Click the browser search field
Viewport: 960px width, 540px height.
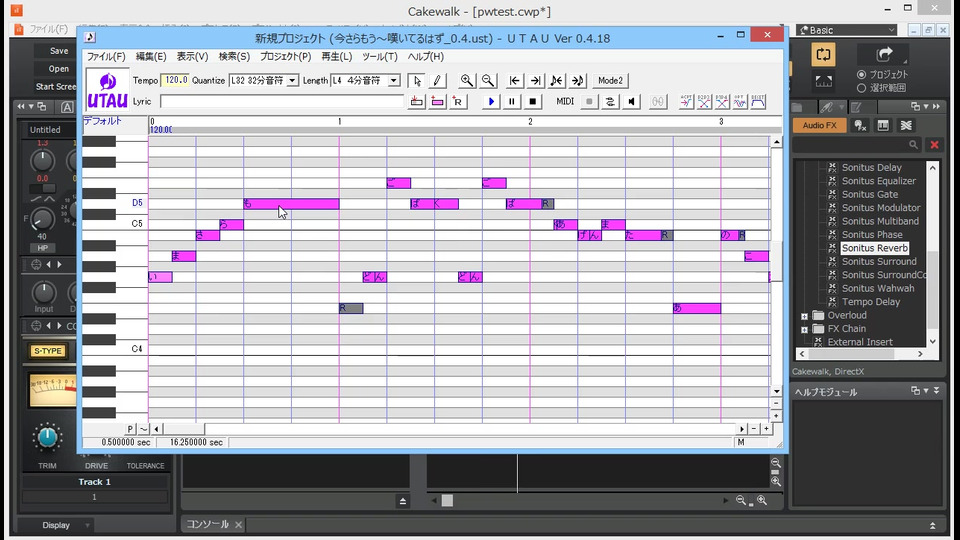point(857,144)
